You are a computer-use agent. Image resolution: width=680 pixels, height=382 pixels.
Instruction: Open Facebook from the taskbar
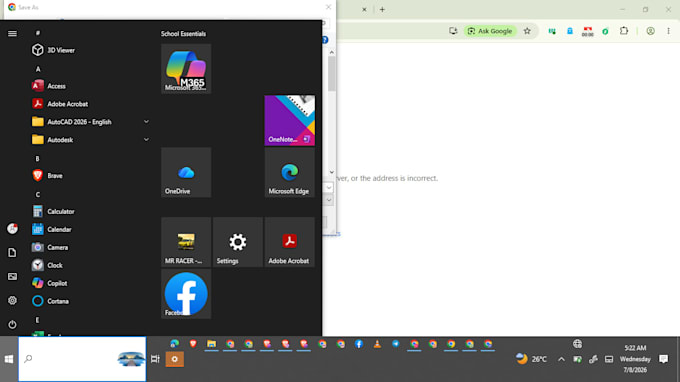pyautogui.click(x=359, y=344)
